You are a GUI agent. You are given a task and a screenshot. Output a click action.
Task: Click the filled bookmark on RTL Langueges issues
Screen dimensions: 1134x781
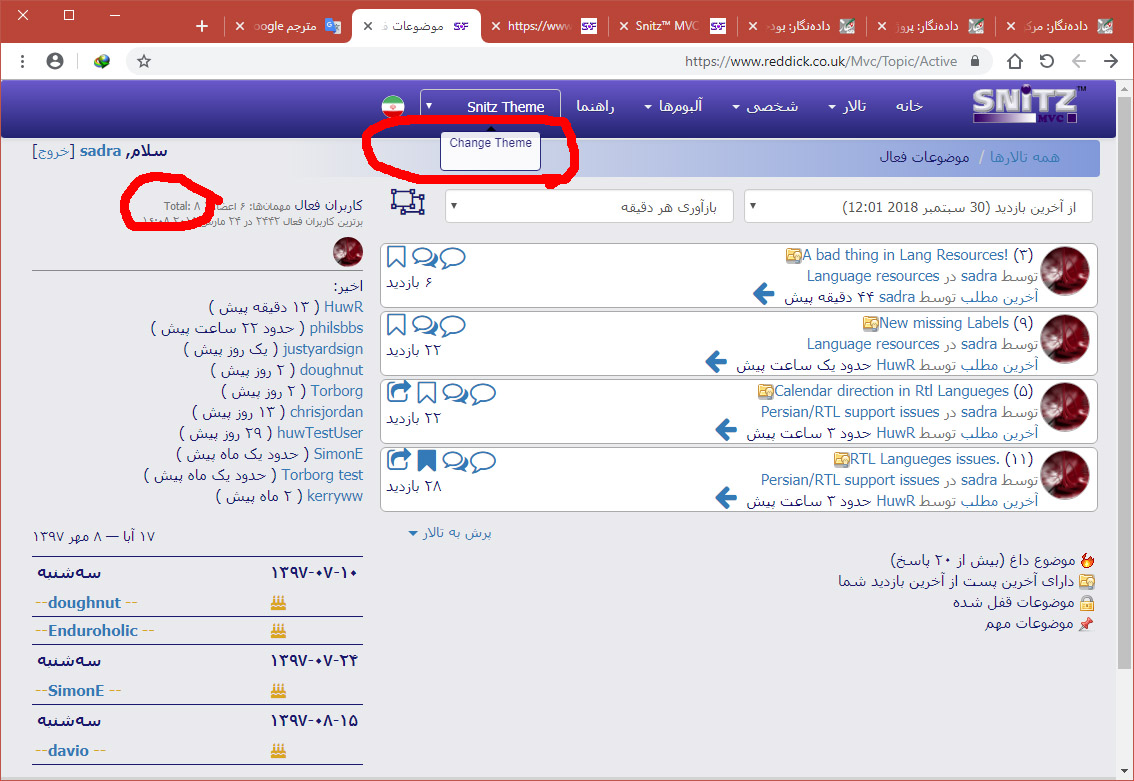tap(426, 461)
